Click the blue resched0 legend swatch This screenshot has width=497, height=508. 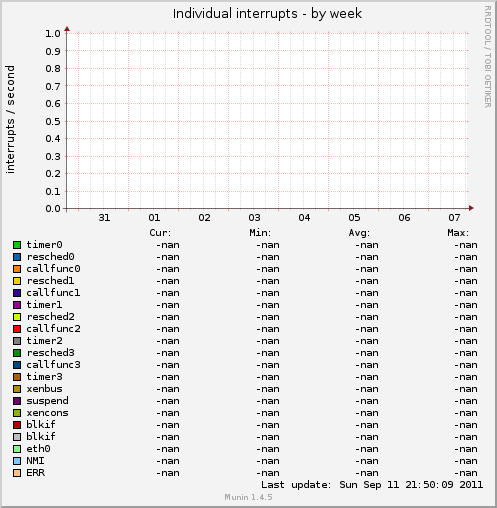click(x=17, y=257)
